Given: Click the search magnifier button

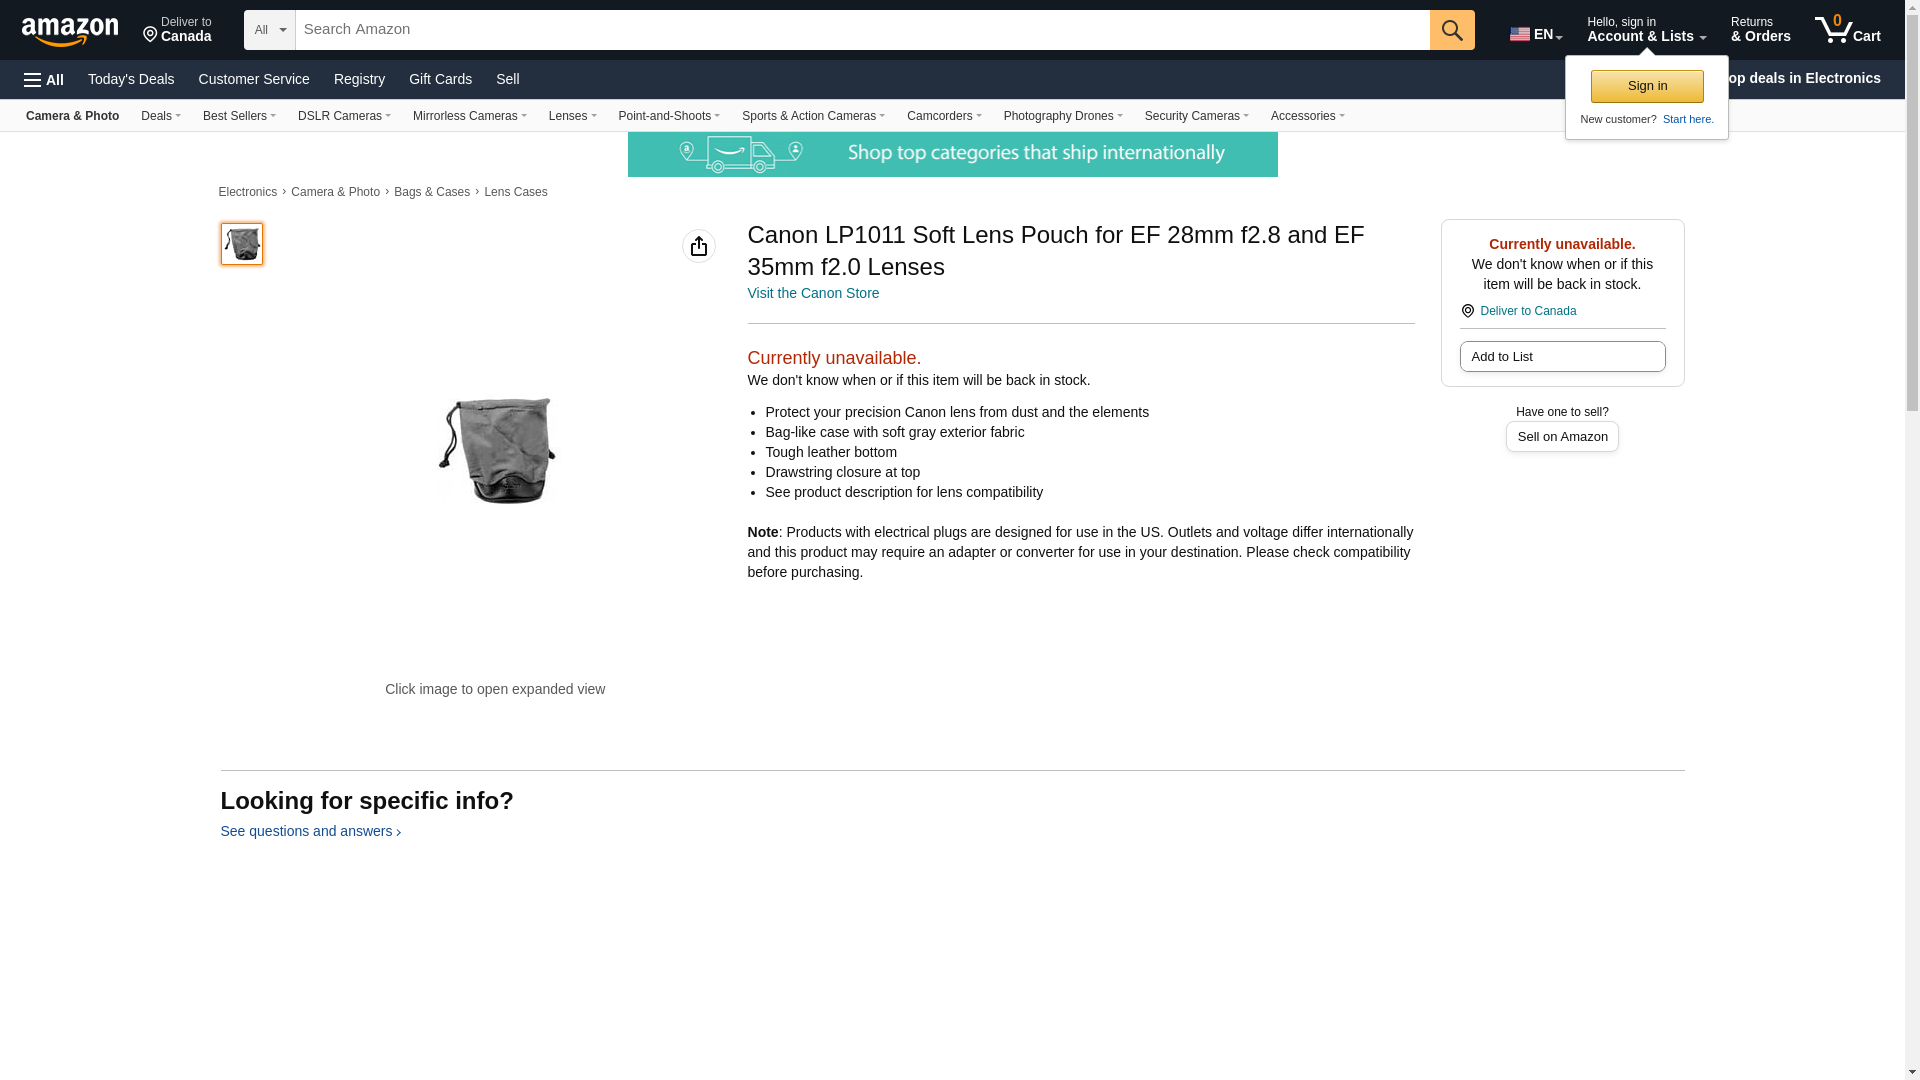Looking at the screenshot, I should [x=1452, y=30].
